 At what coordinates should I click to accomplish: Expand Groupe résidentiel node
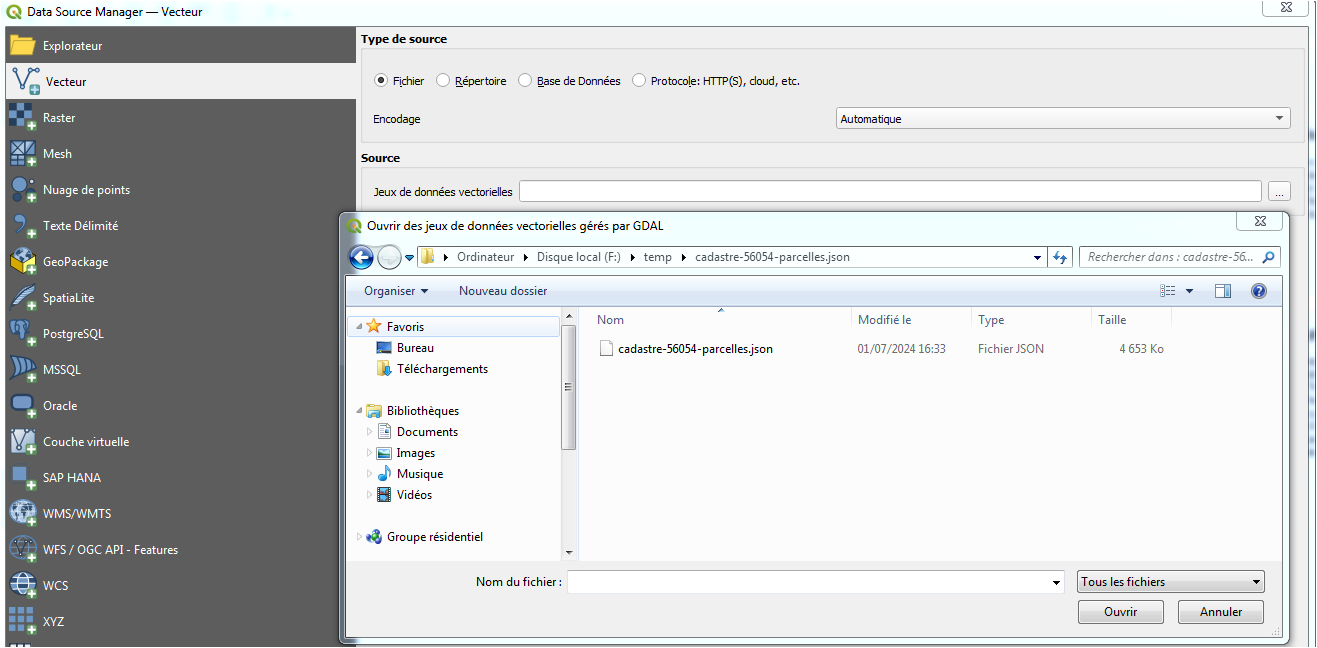(x=359, y=537)
